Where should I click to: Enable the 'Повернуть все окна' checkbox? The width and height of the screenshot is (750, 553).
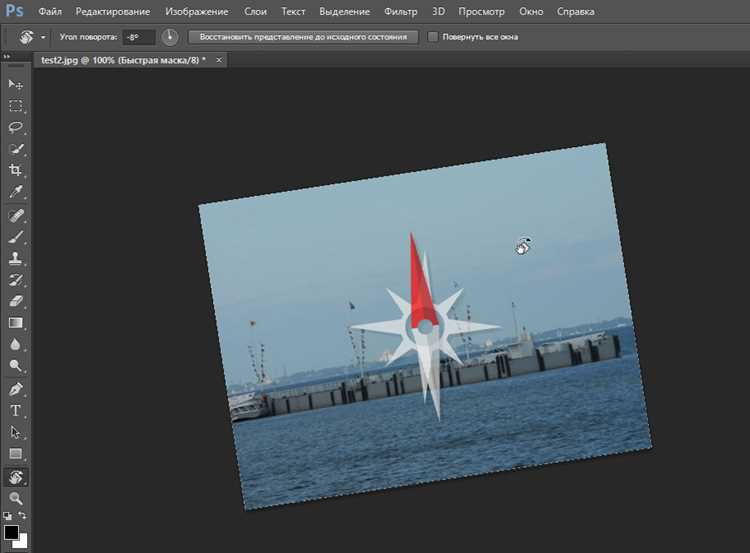432,37
